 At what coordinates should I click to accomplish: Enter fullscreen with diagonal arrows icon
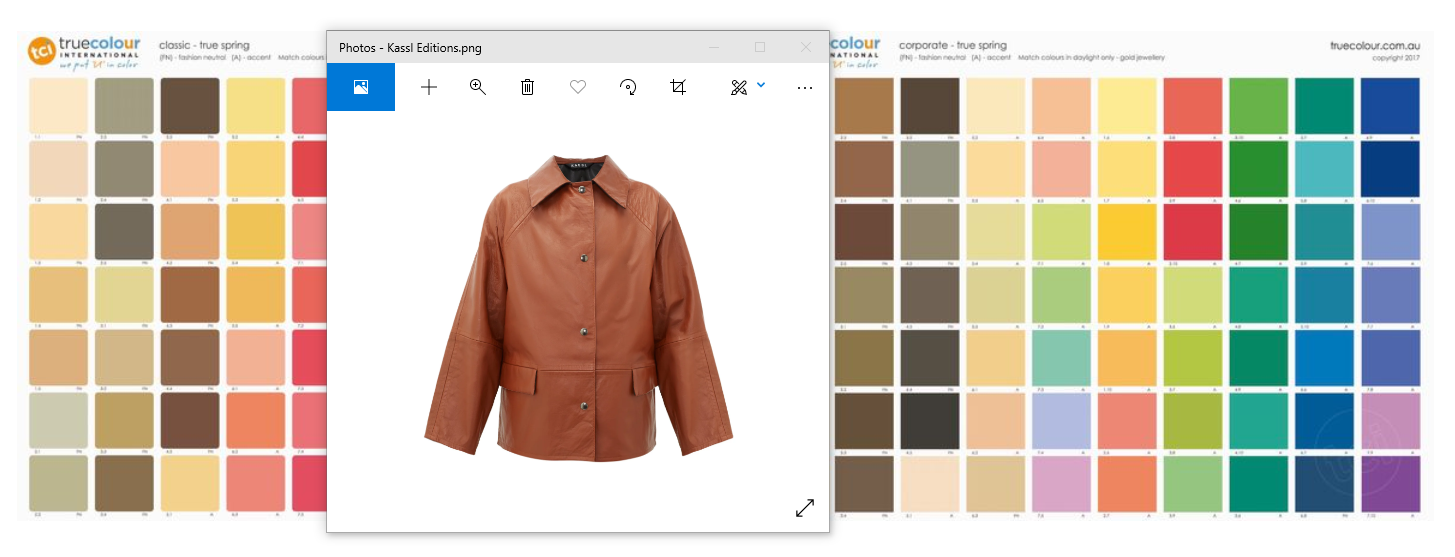pos(805,508)
